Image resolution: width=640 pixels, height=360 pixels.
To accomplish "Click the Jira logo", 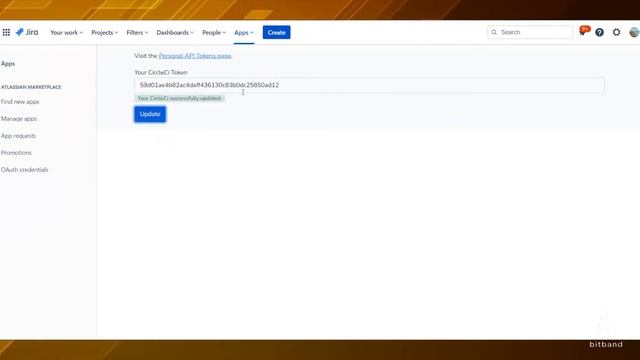I will click(27, 32).
